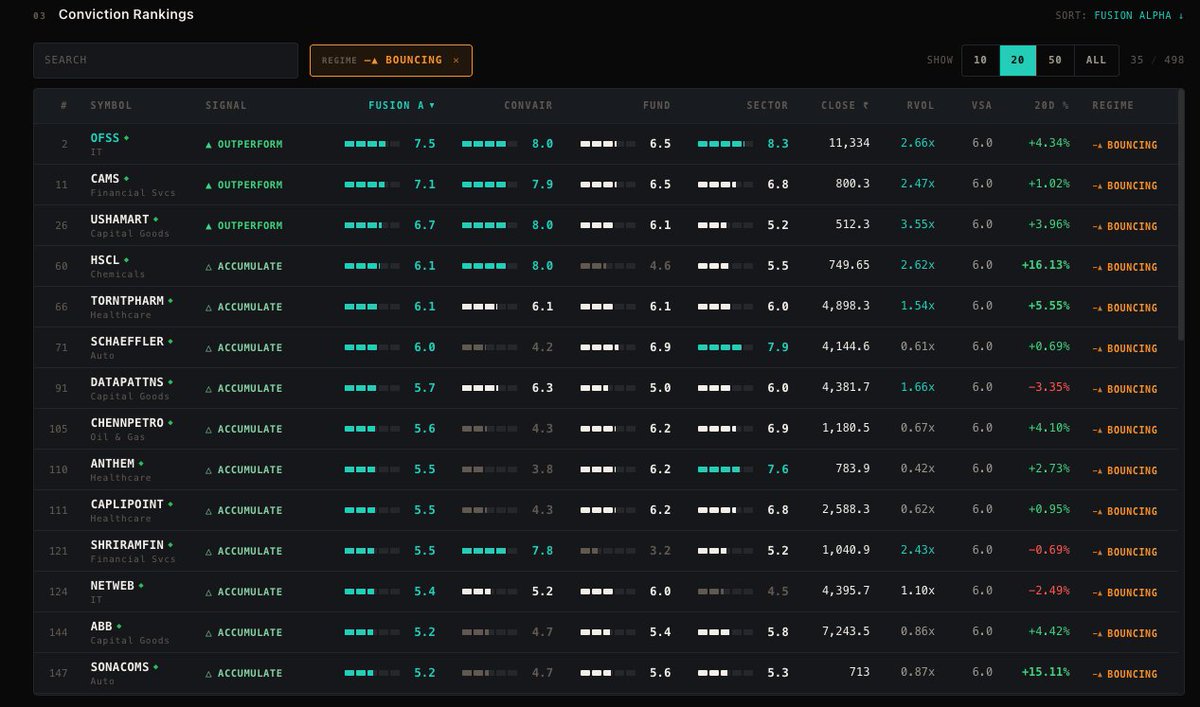Open the TORNTPHARM symbol
Viewport: 1200px width, 707px height.
(127, 301)
